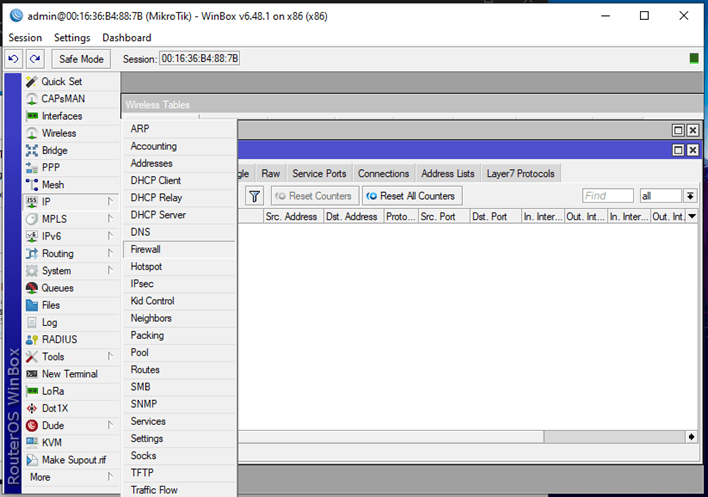Click the Tools icon

point(32,357)
